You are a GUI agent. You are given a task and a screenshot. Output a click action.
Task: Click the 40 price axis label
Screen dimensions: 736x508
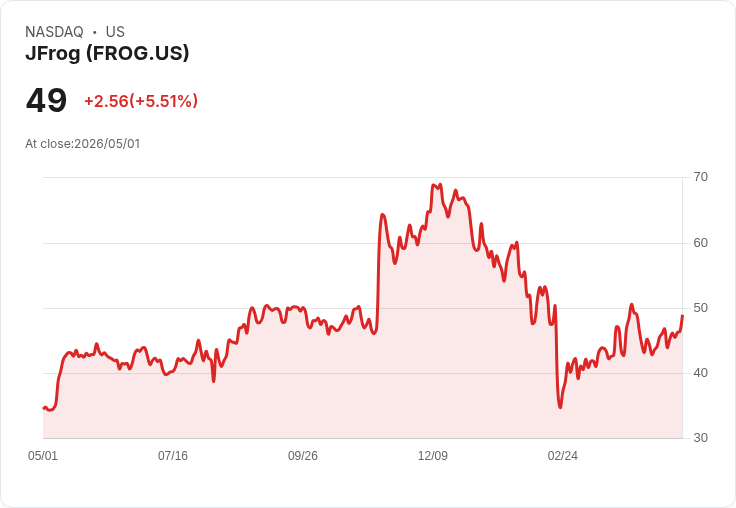[x=700, y=373]
